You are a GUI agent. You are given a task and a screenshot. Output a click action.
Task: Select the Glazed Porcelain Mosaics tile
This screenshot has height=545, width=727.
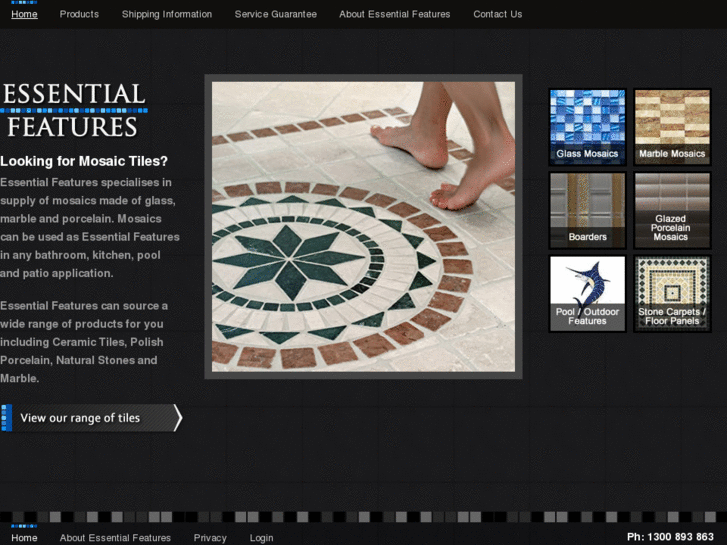point(671,209)
